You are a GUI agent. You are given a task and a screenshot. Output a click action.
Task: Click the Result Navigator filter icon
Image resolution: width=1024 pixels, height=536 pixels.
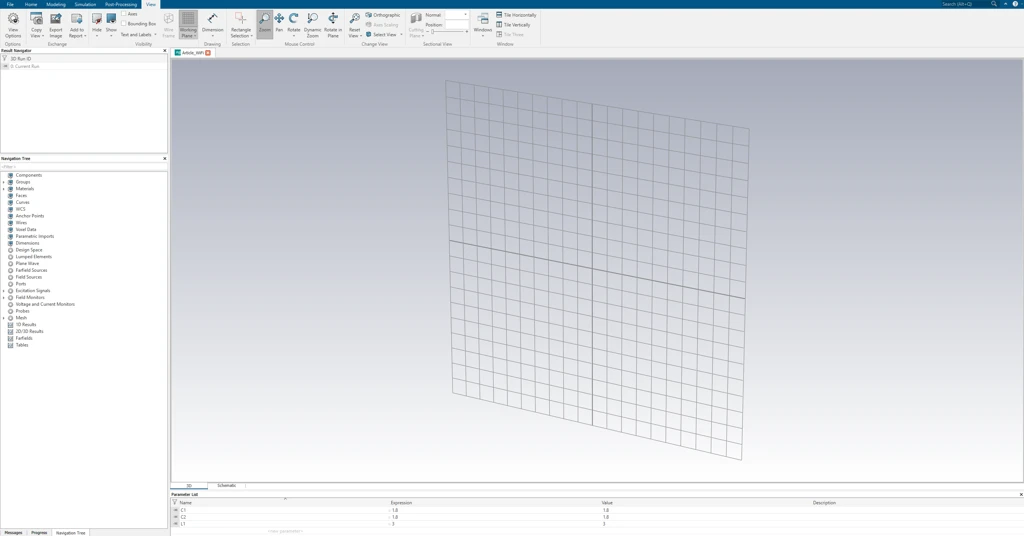point(5,59)
